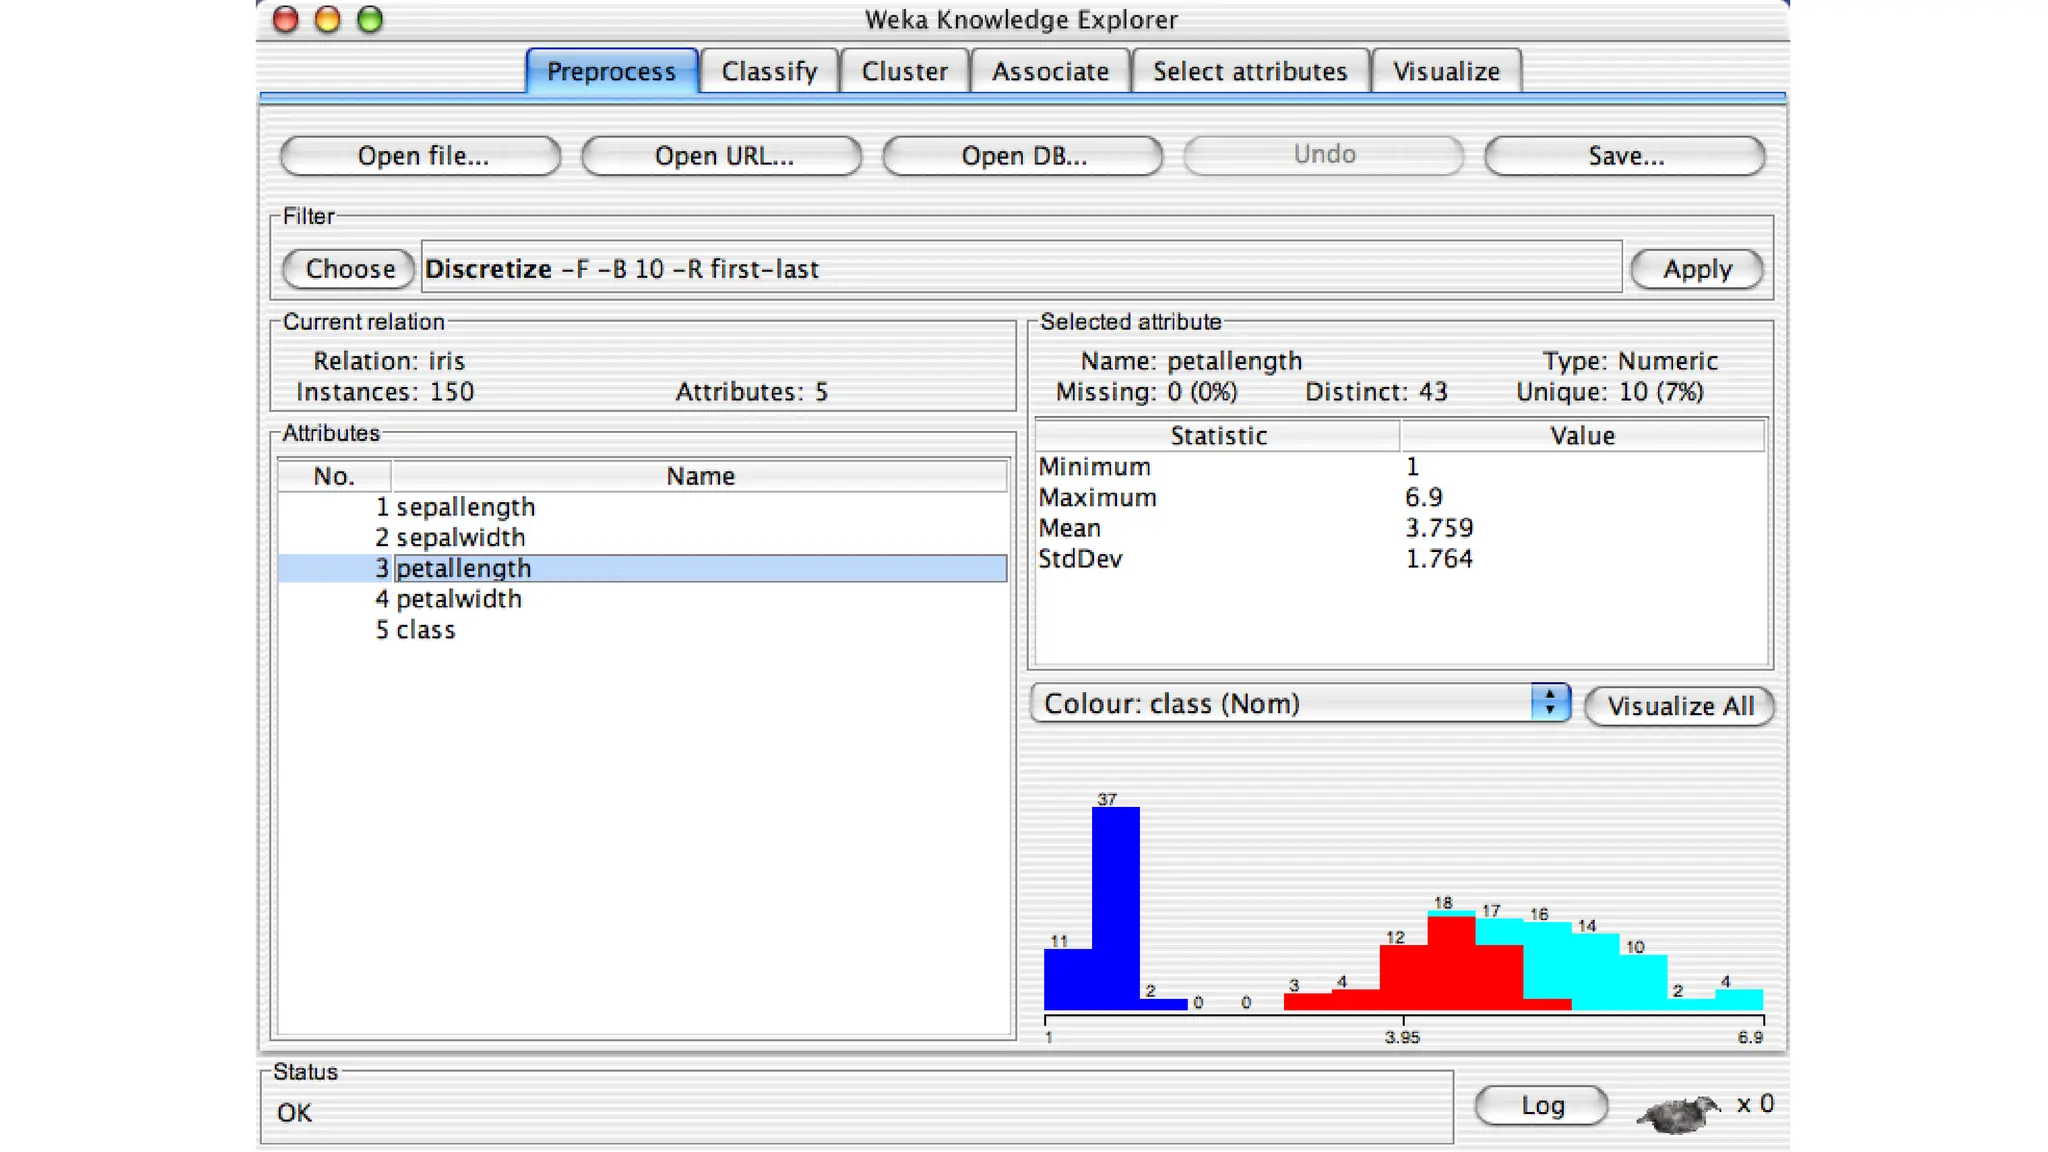Open the Log window

pyautogui.click(x=1541, y=1105)
